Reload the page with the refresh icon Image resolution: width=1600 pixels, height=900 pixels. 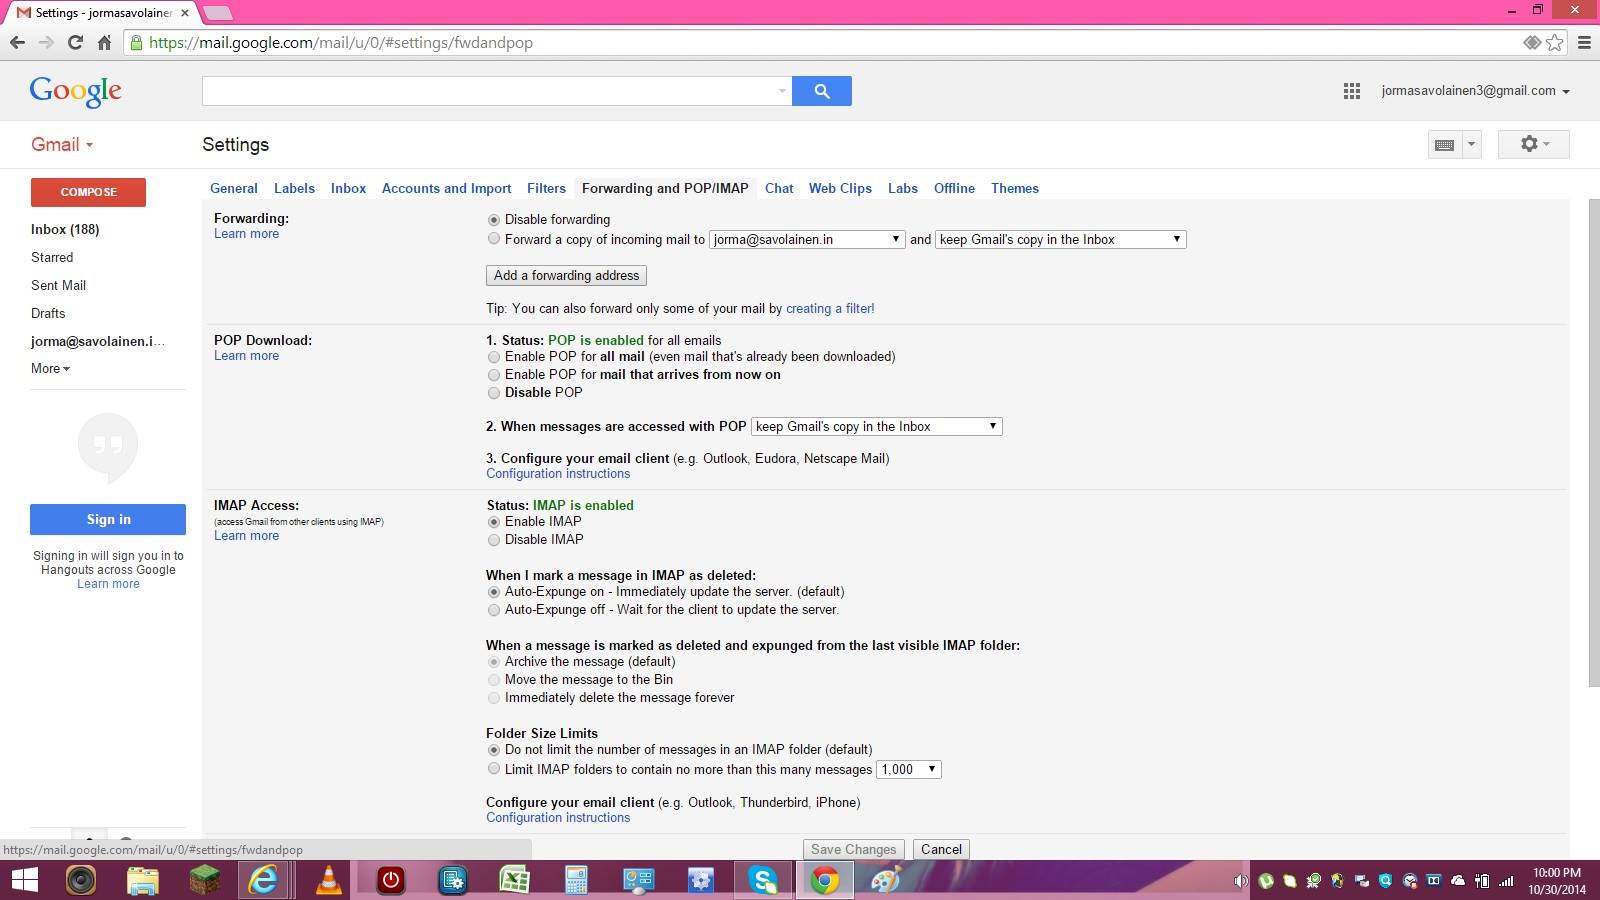75,42
